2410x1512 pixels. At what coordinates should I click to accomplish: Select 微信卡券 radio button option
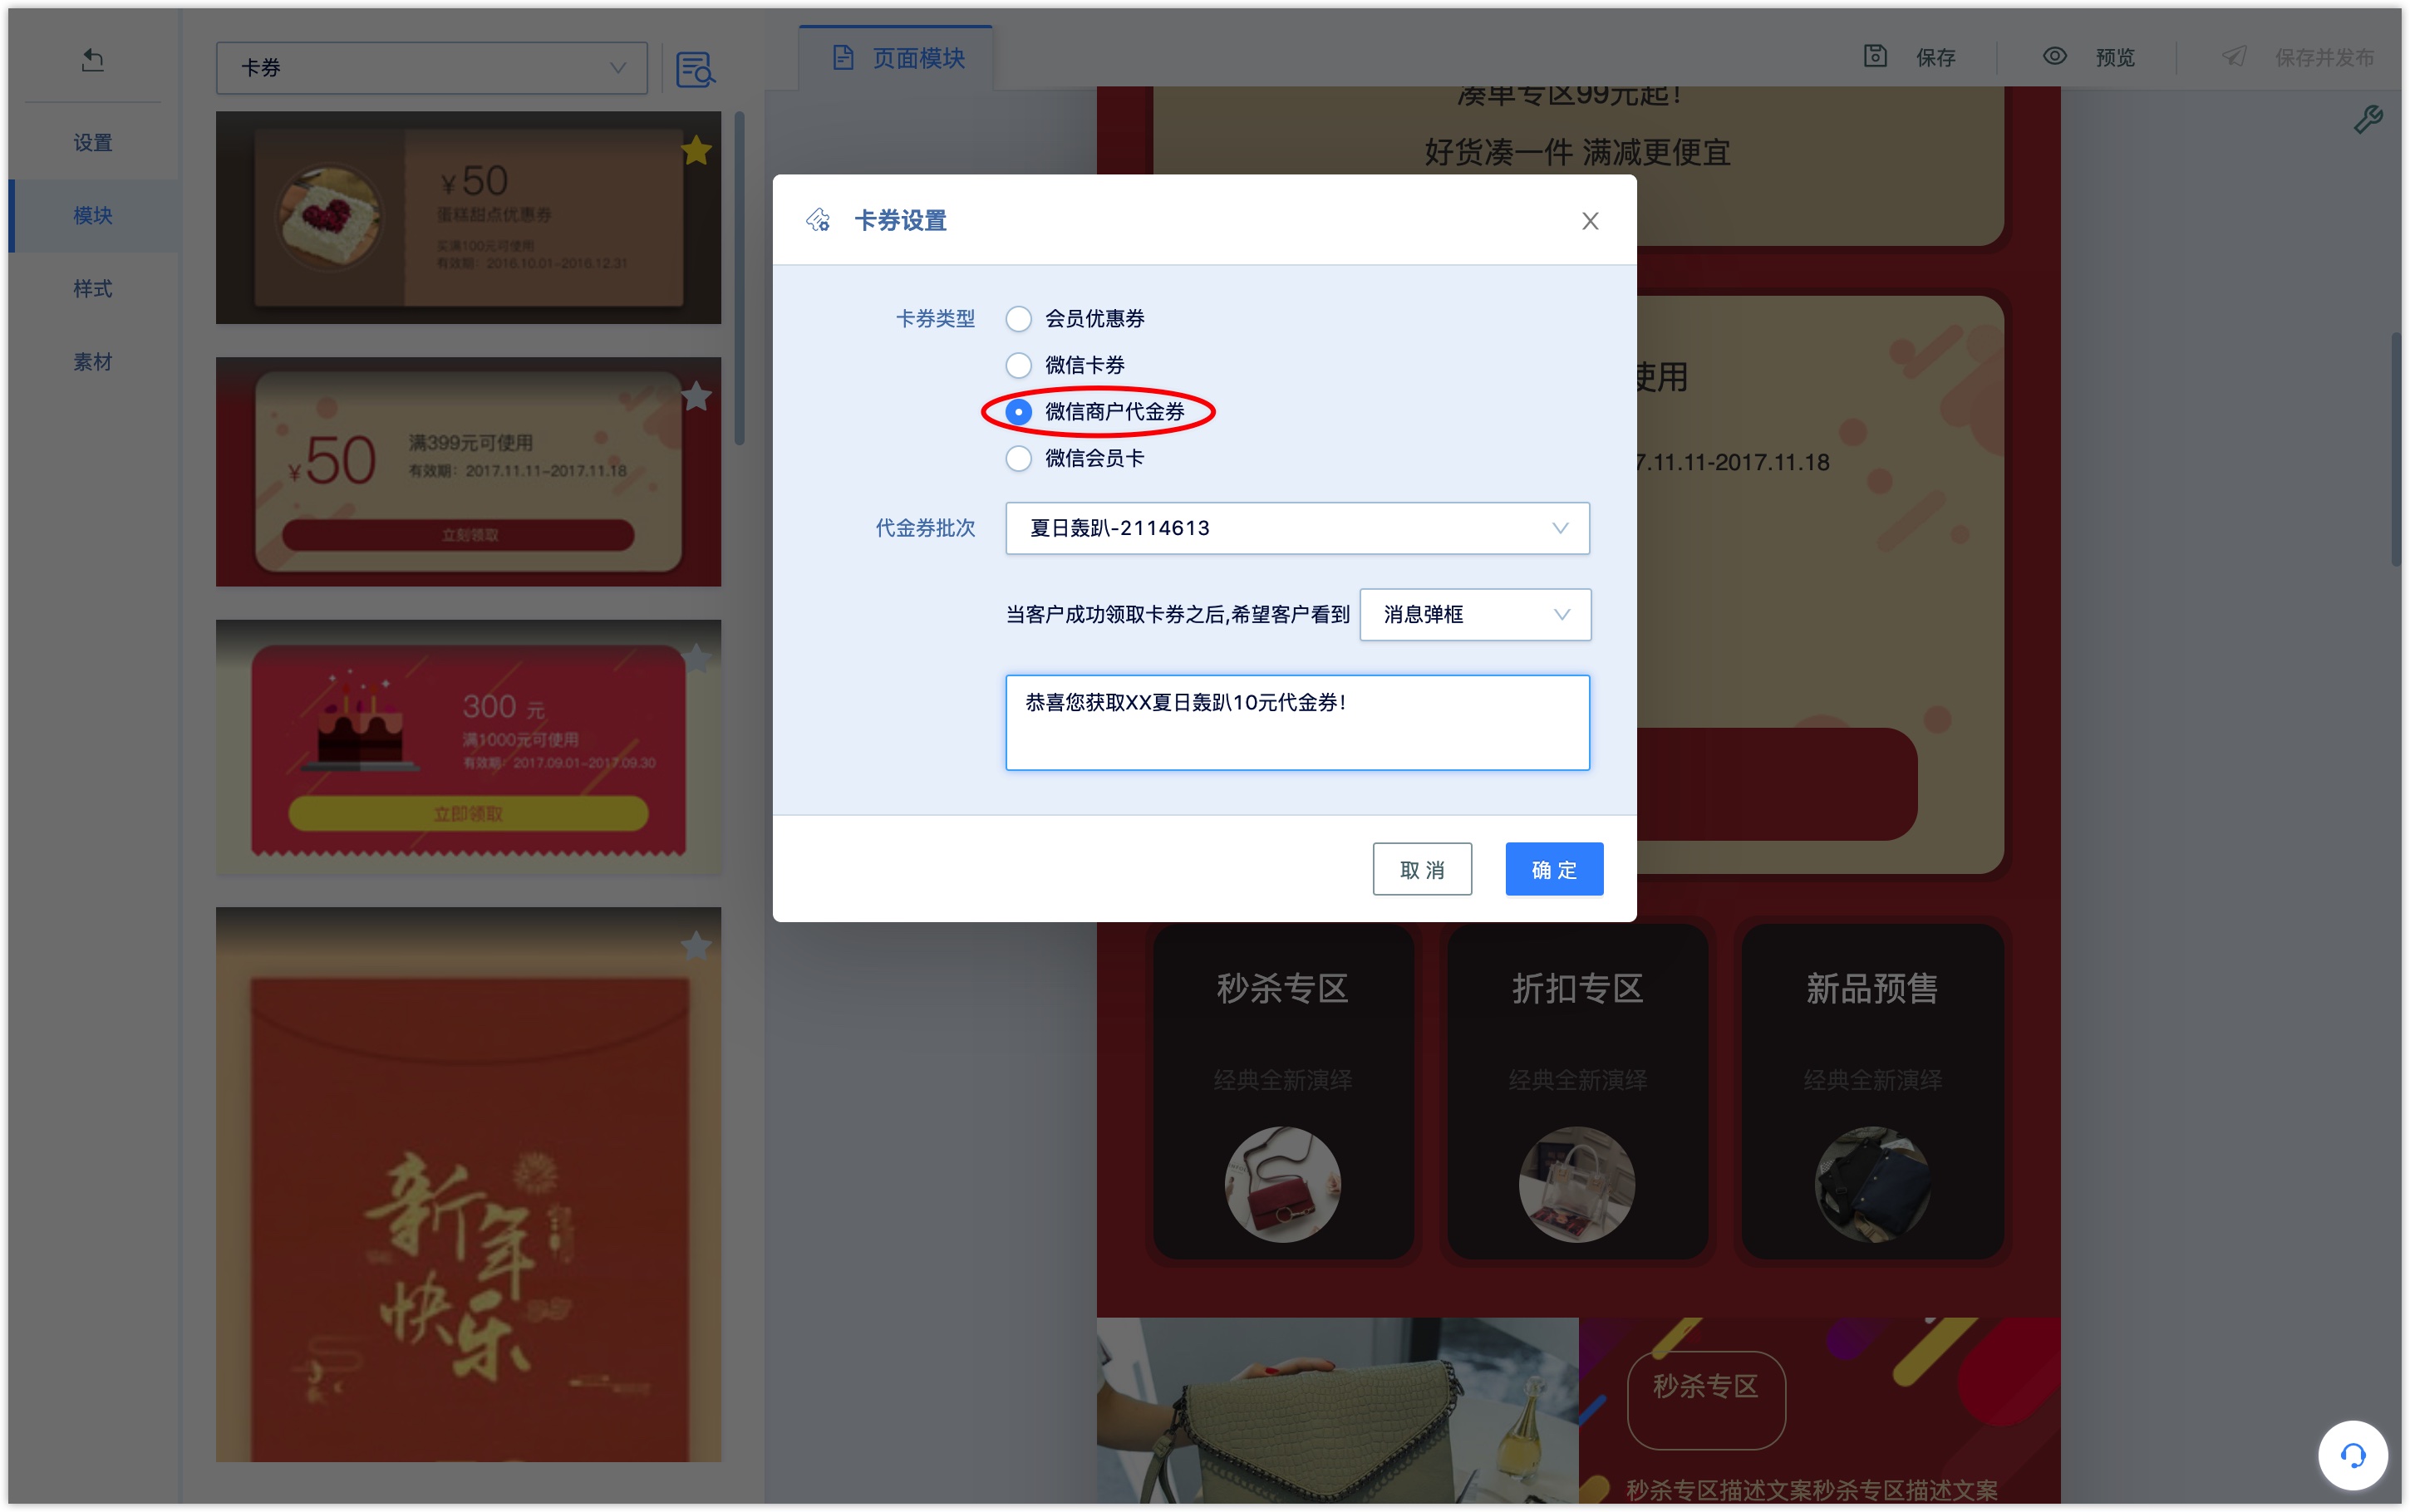(1020, 364)
